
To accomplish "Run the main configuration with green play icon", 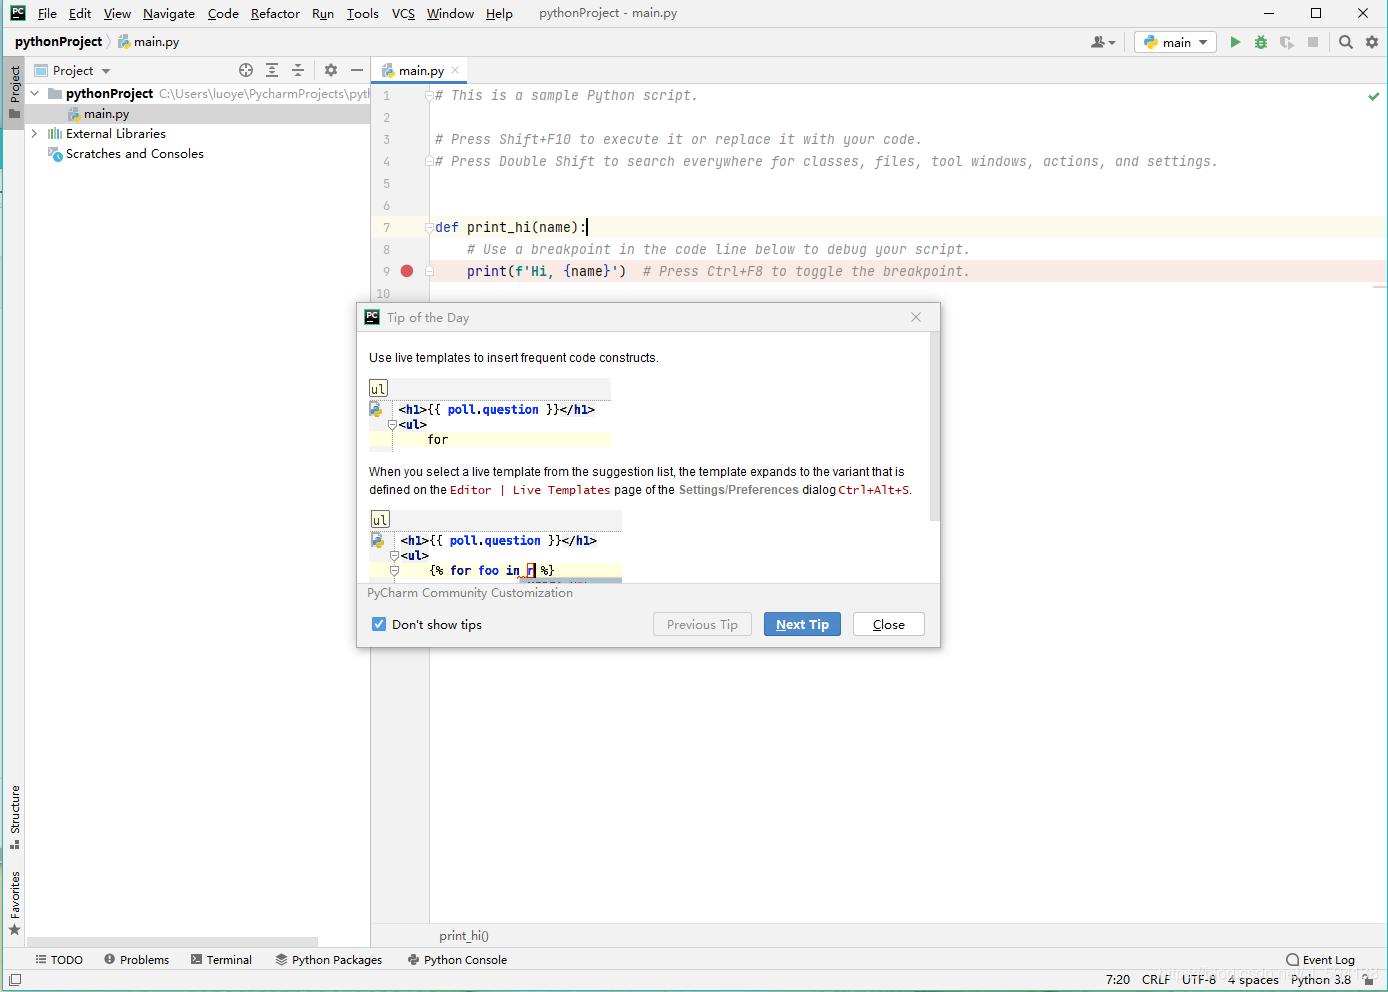I will click(1235, 42).
